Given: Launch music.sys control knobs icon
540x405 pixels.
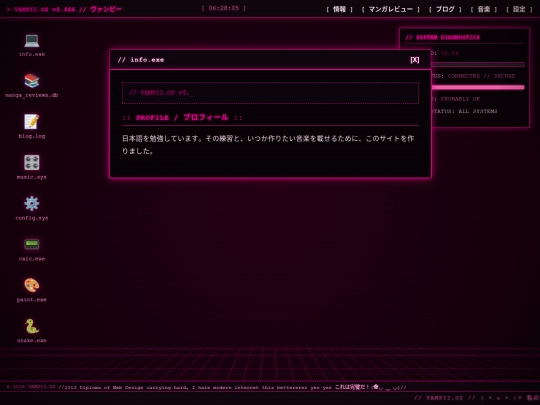Looking at the screenshot, I should point(32,163).
